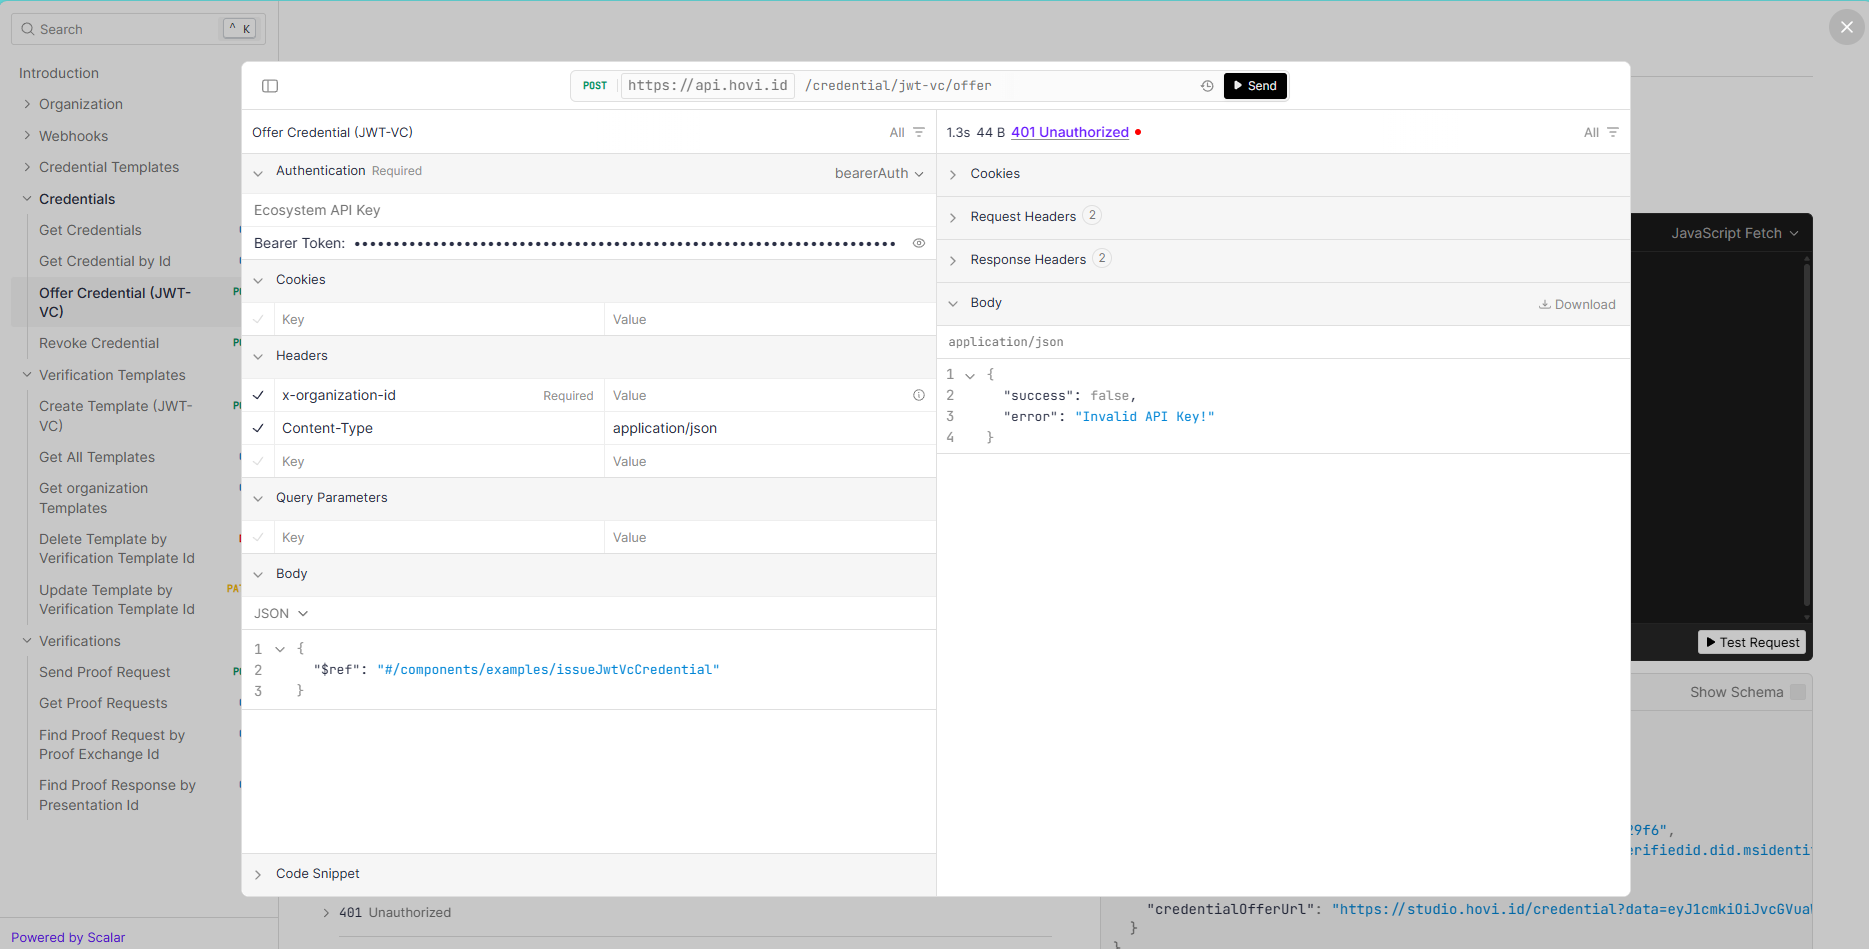
Task: Click the request sections filter icon
Action: tap(918, 132)
